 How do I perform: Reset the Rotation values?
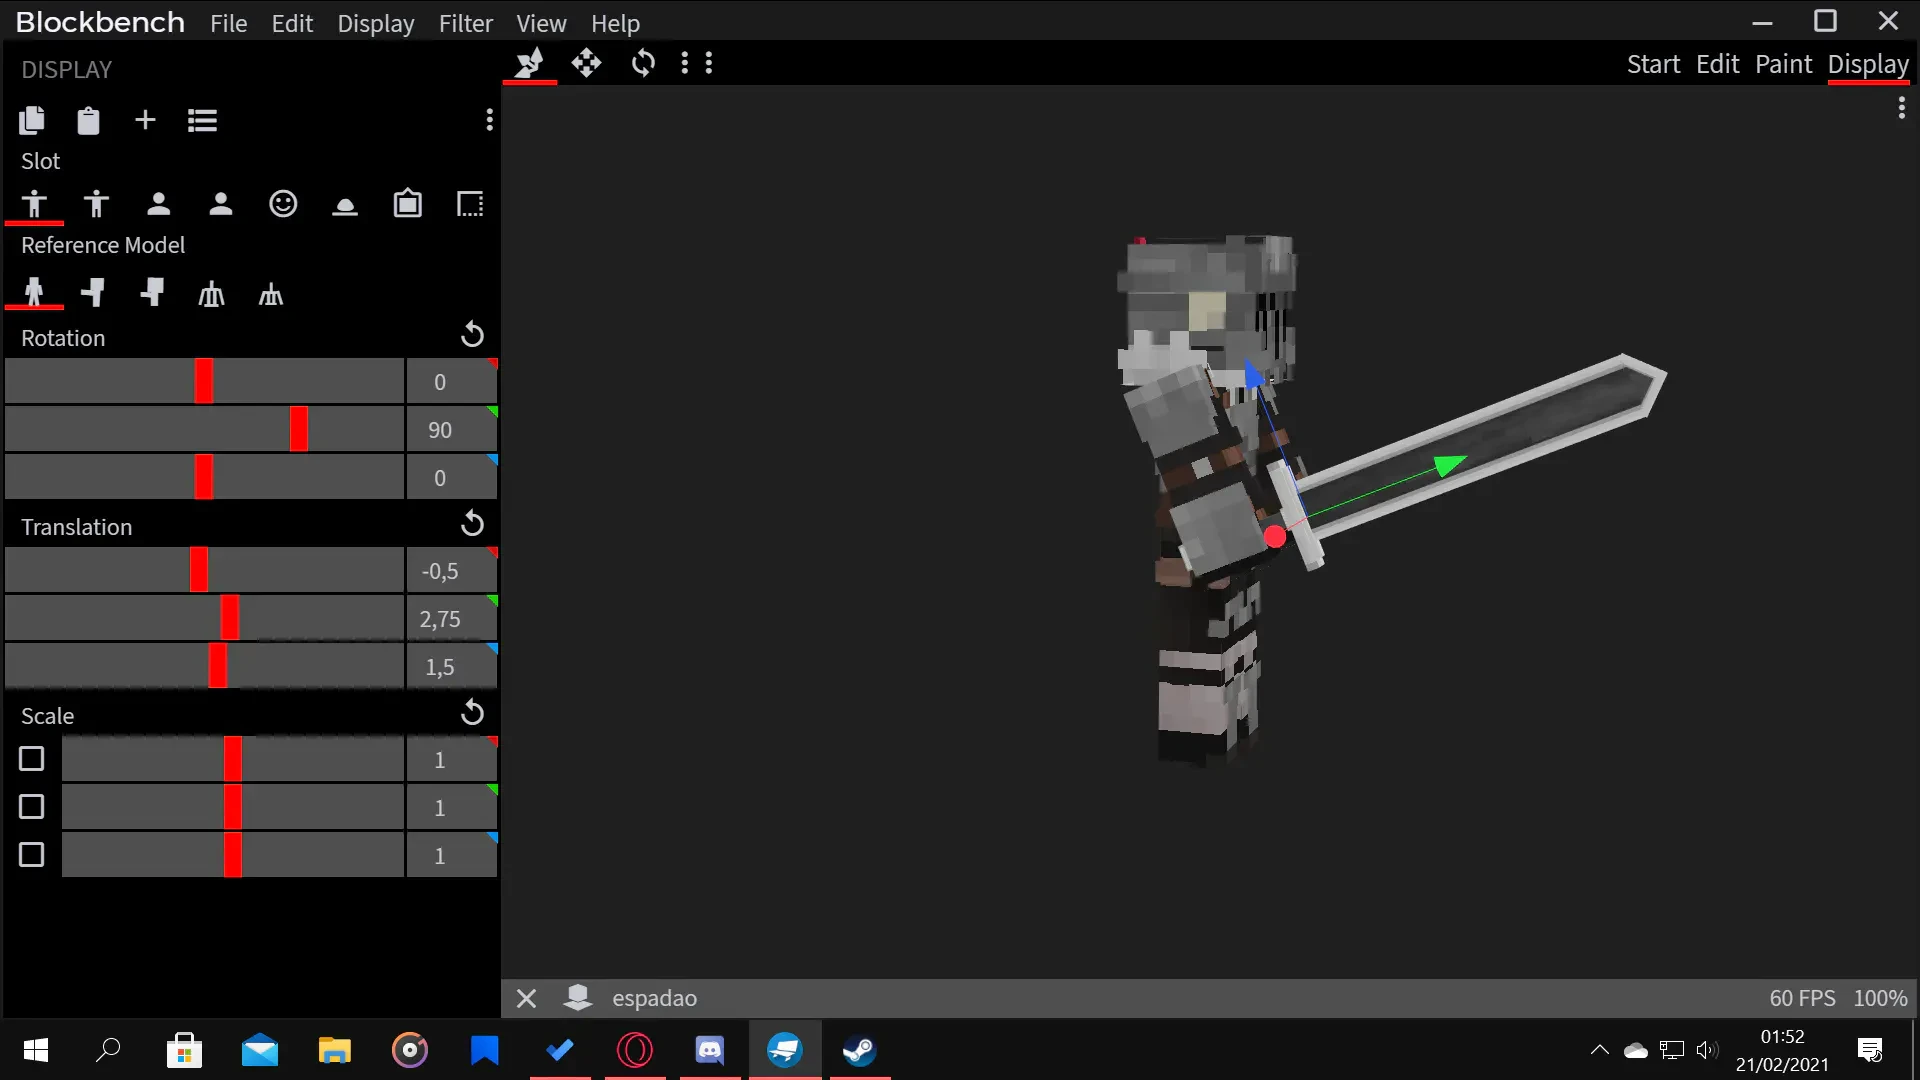472,335
